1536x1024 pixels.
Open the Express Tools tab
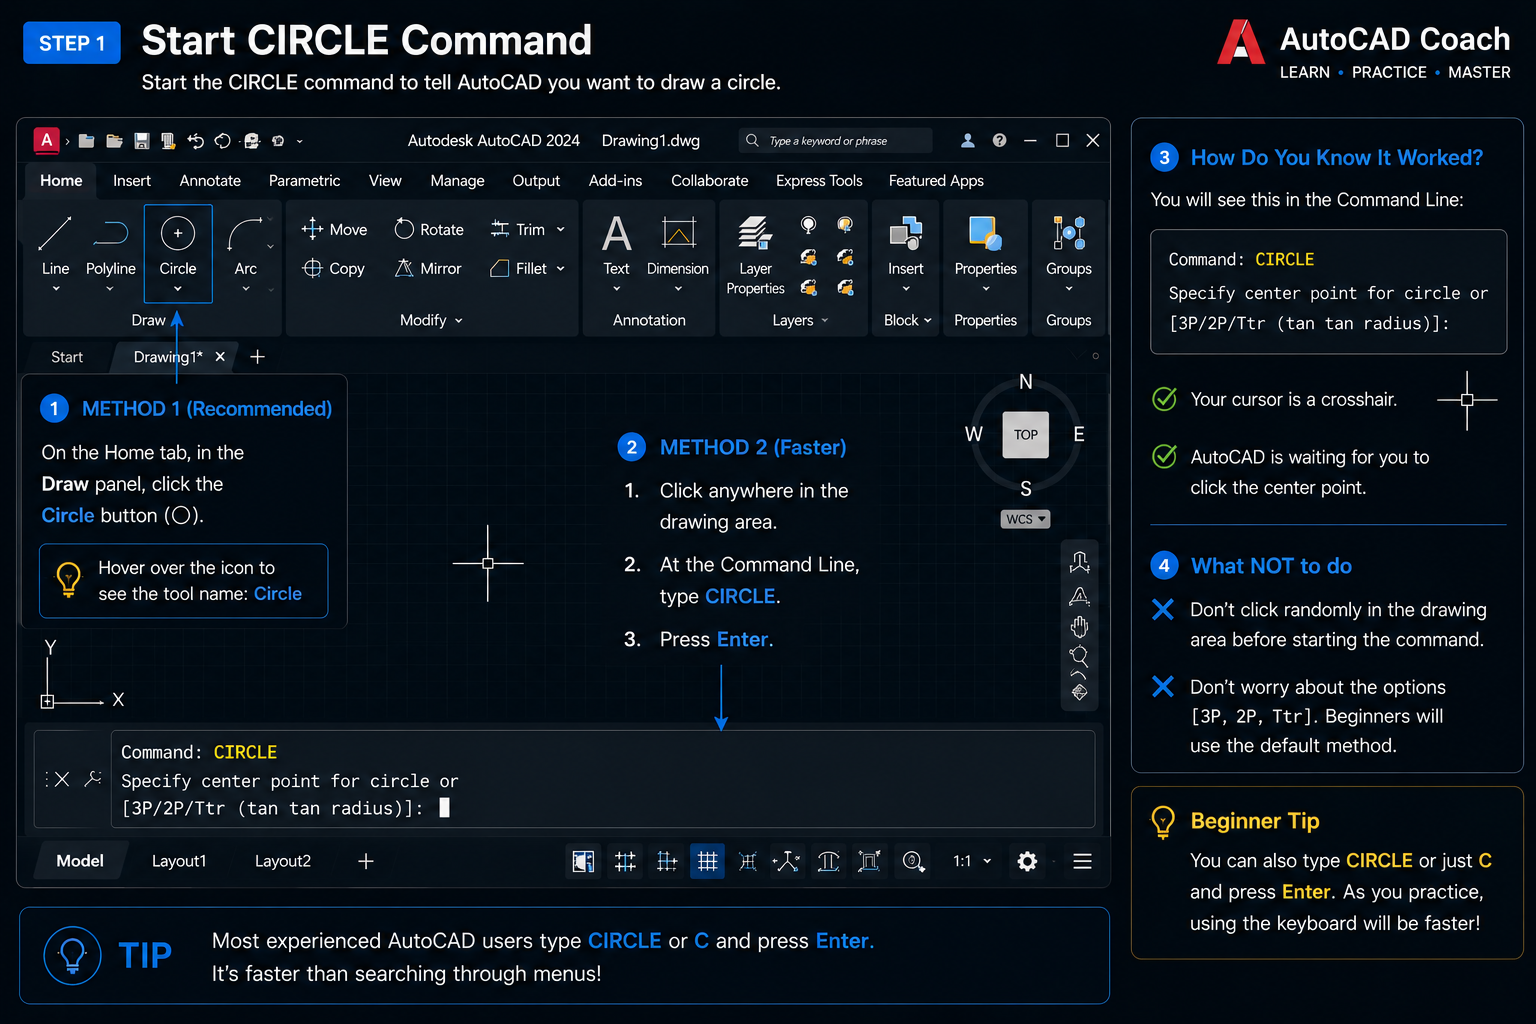(819, 181)
